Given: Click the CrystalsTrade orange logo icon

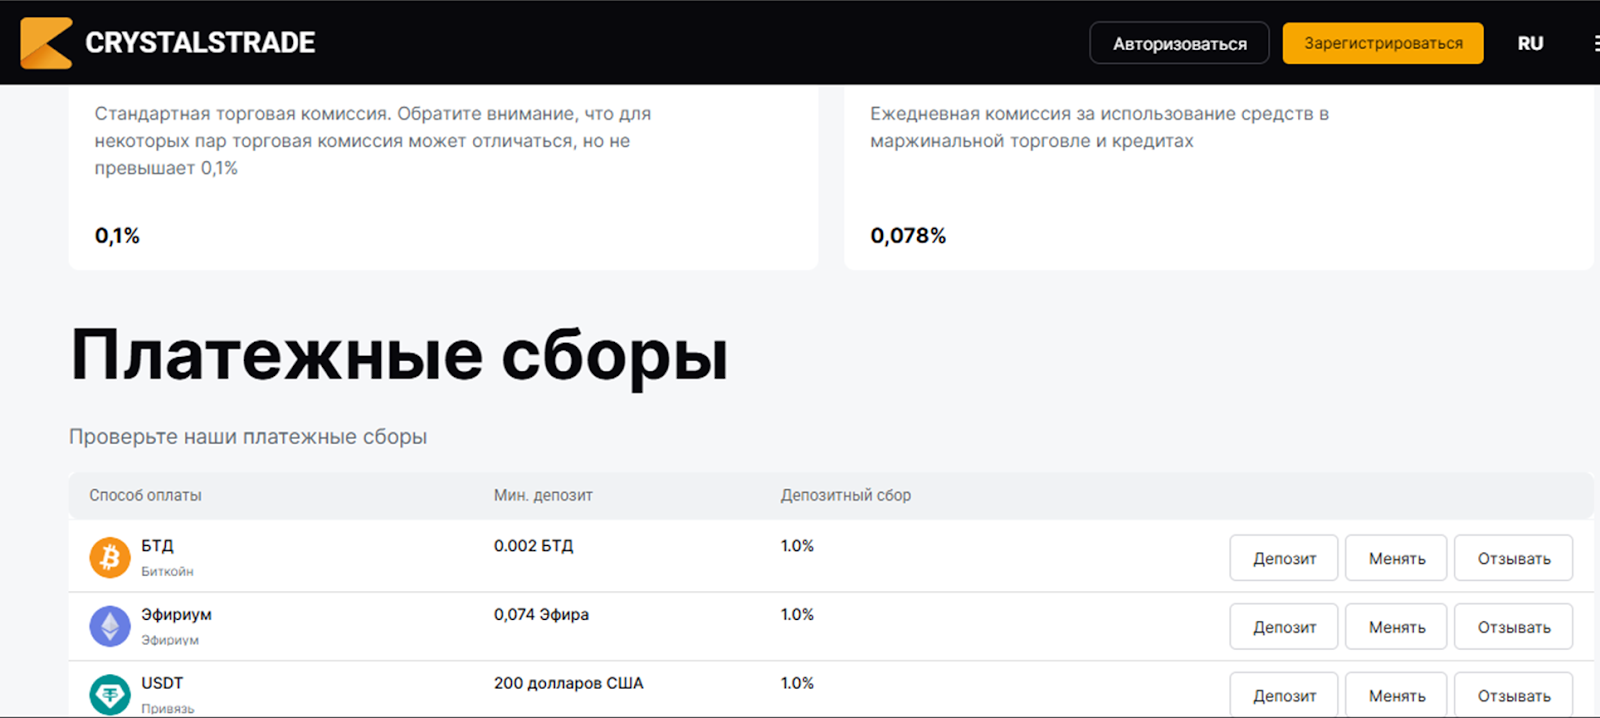Looking at the screenshot, I should pos(46,43).
